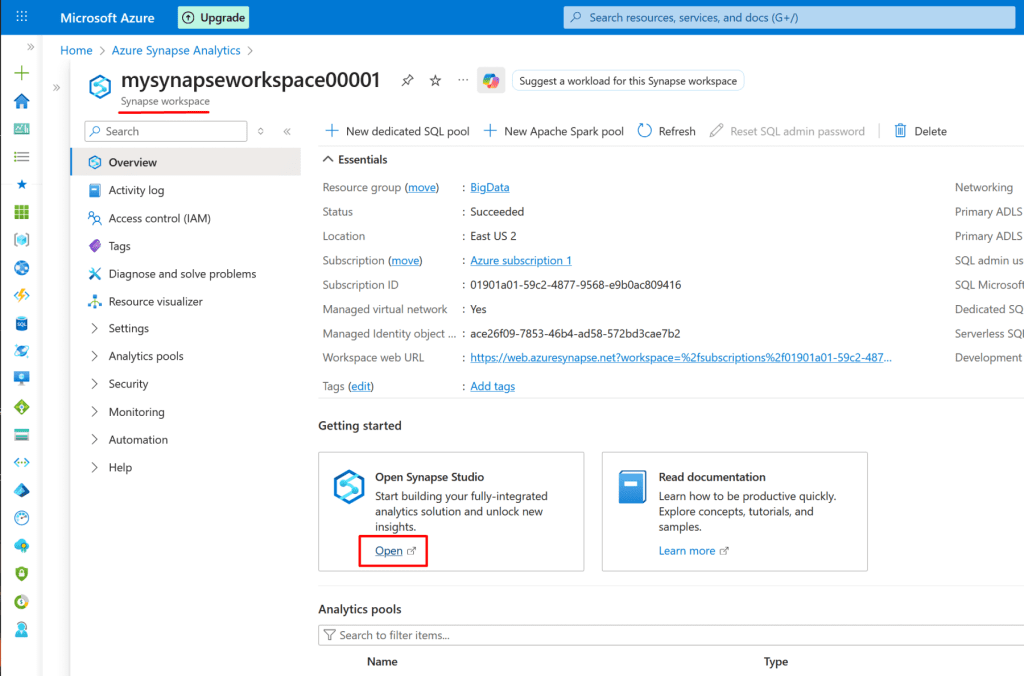1024x676 pixels.
Task: Click the BigData resource group link
Action: coord(490,188)
